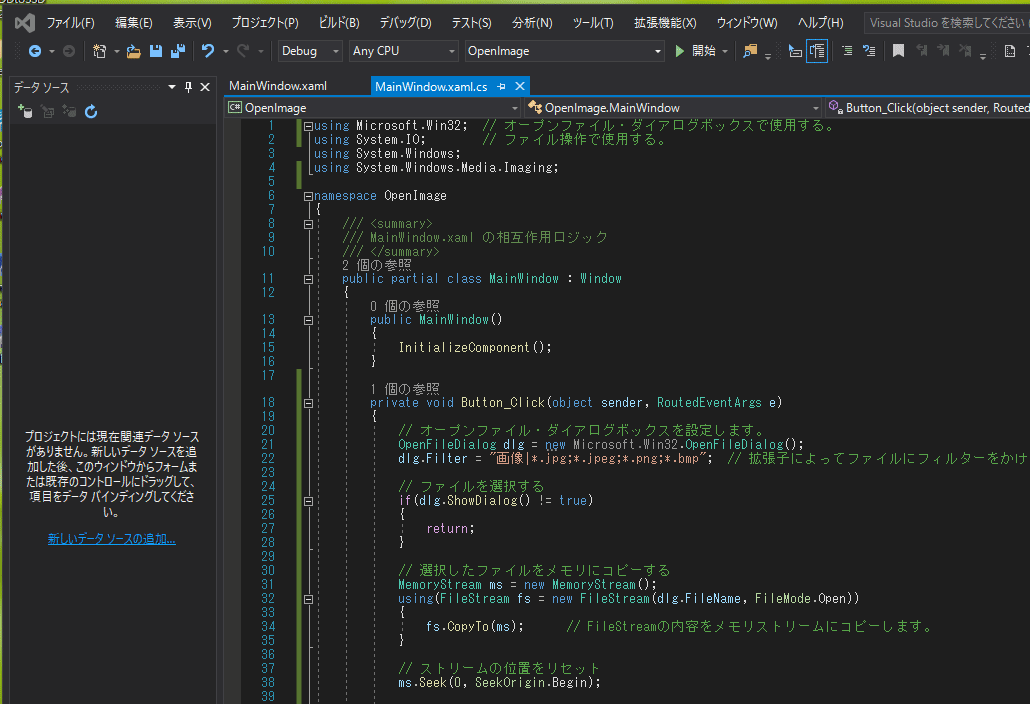Open the OpenImage startup project dropdown
Viewport: 1030px width, 704px height.
click(565, 51)
